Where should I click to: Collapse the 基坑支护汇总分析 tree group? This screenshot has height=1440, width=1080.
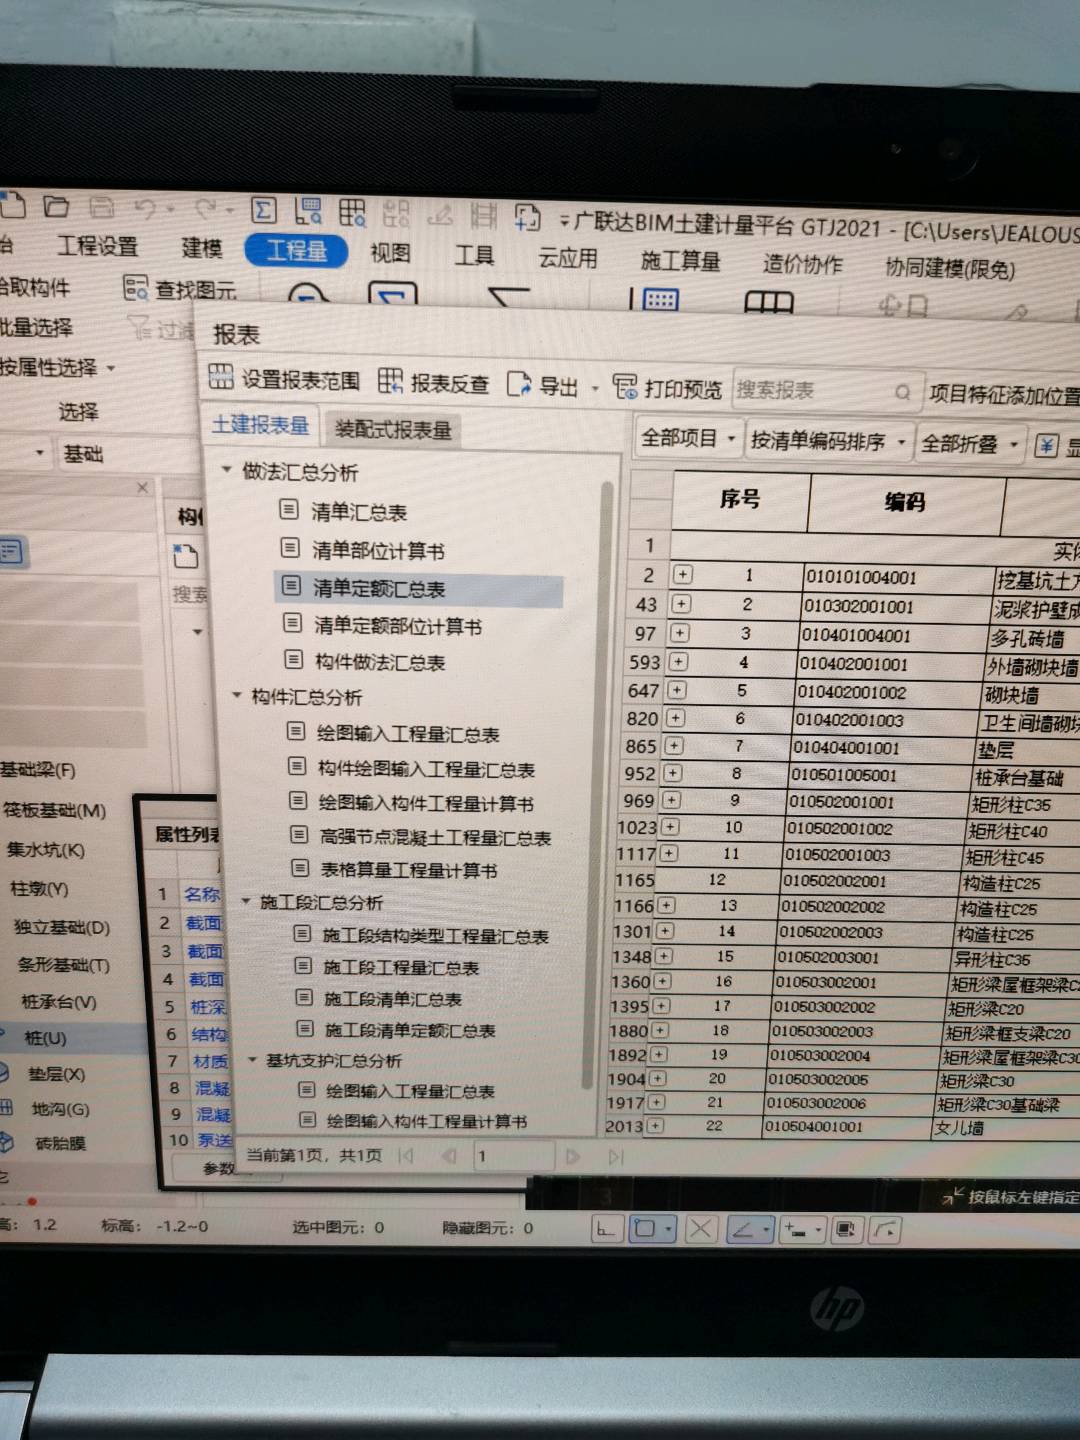pyautogui.click(x=252, y=1059)
